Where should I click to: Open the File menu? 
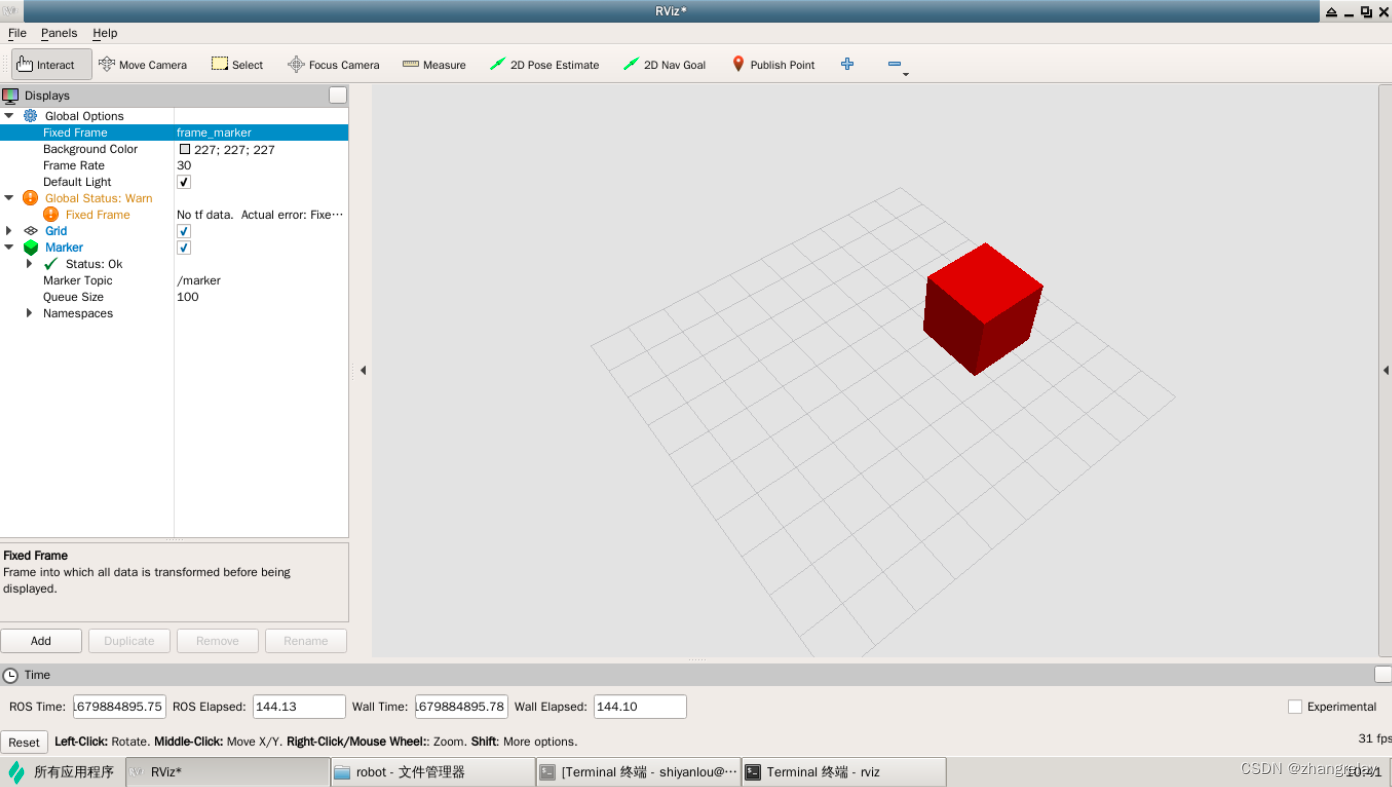[x=17, y=33]
